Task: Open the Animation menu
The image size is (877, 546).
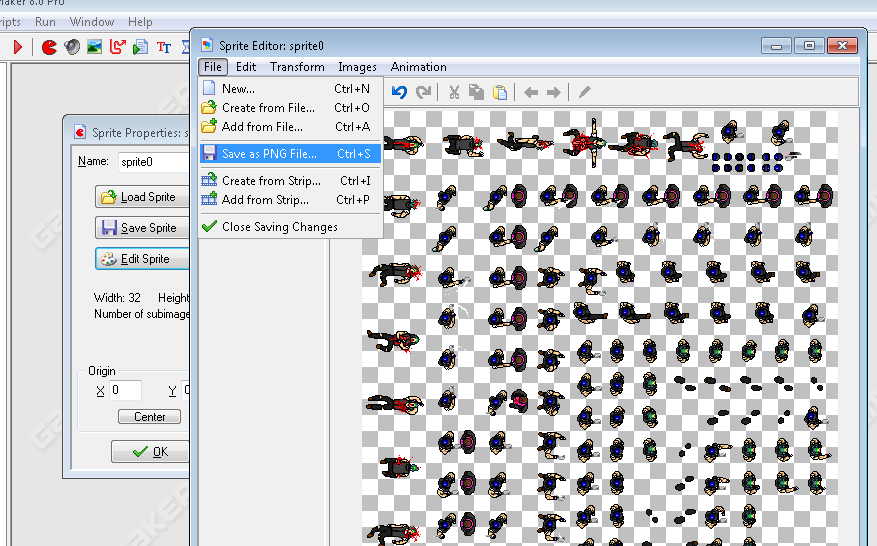Action: 418,67
